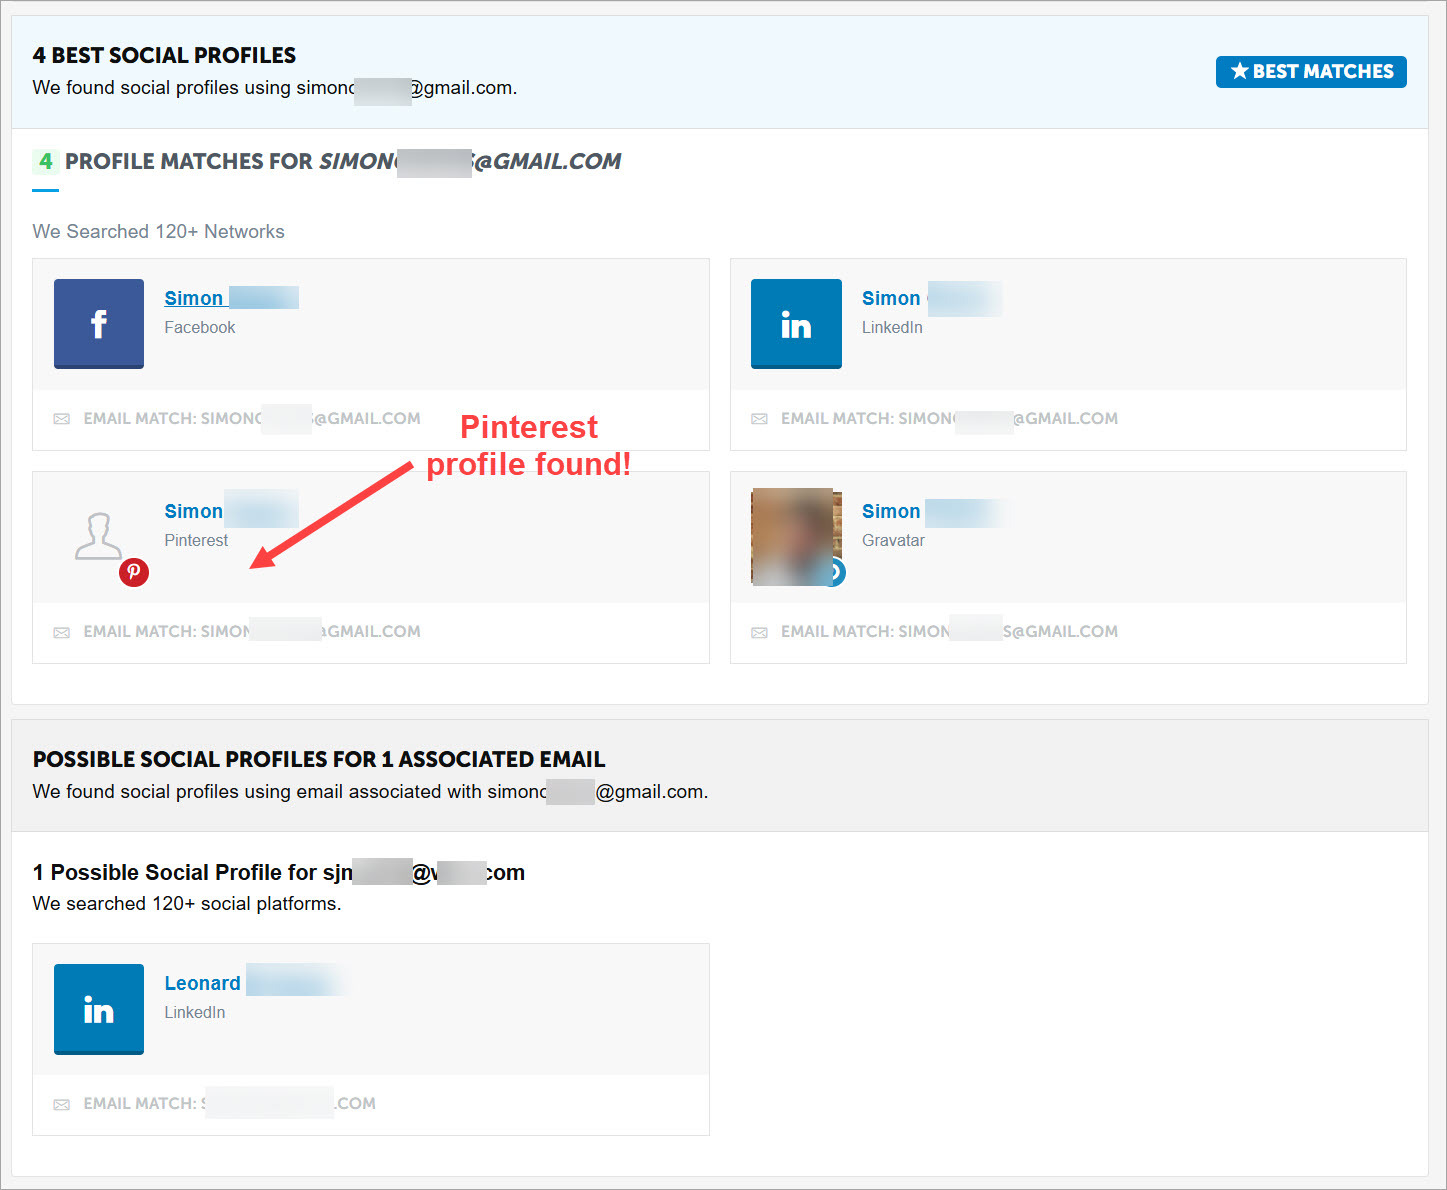
Task: Click the LinkedIn icon beside Simon
Action: click(x=796, y=323)
